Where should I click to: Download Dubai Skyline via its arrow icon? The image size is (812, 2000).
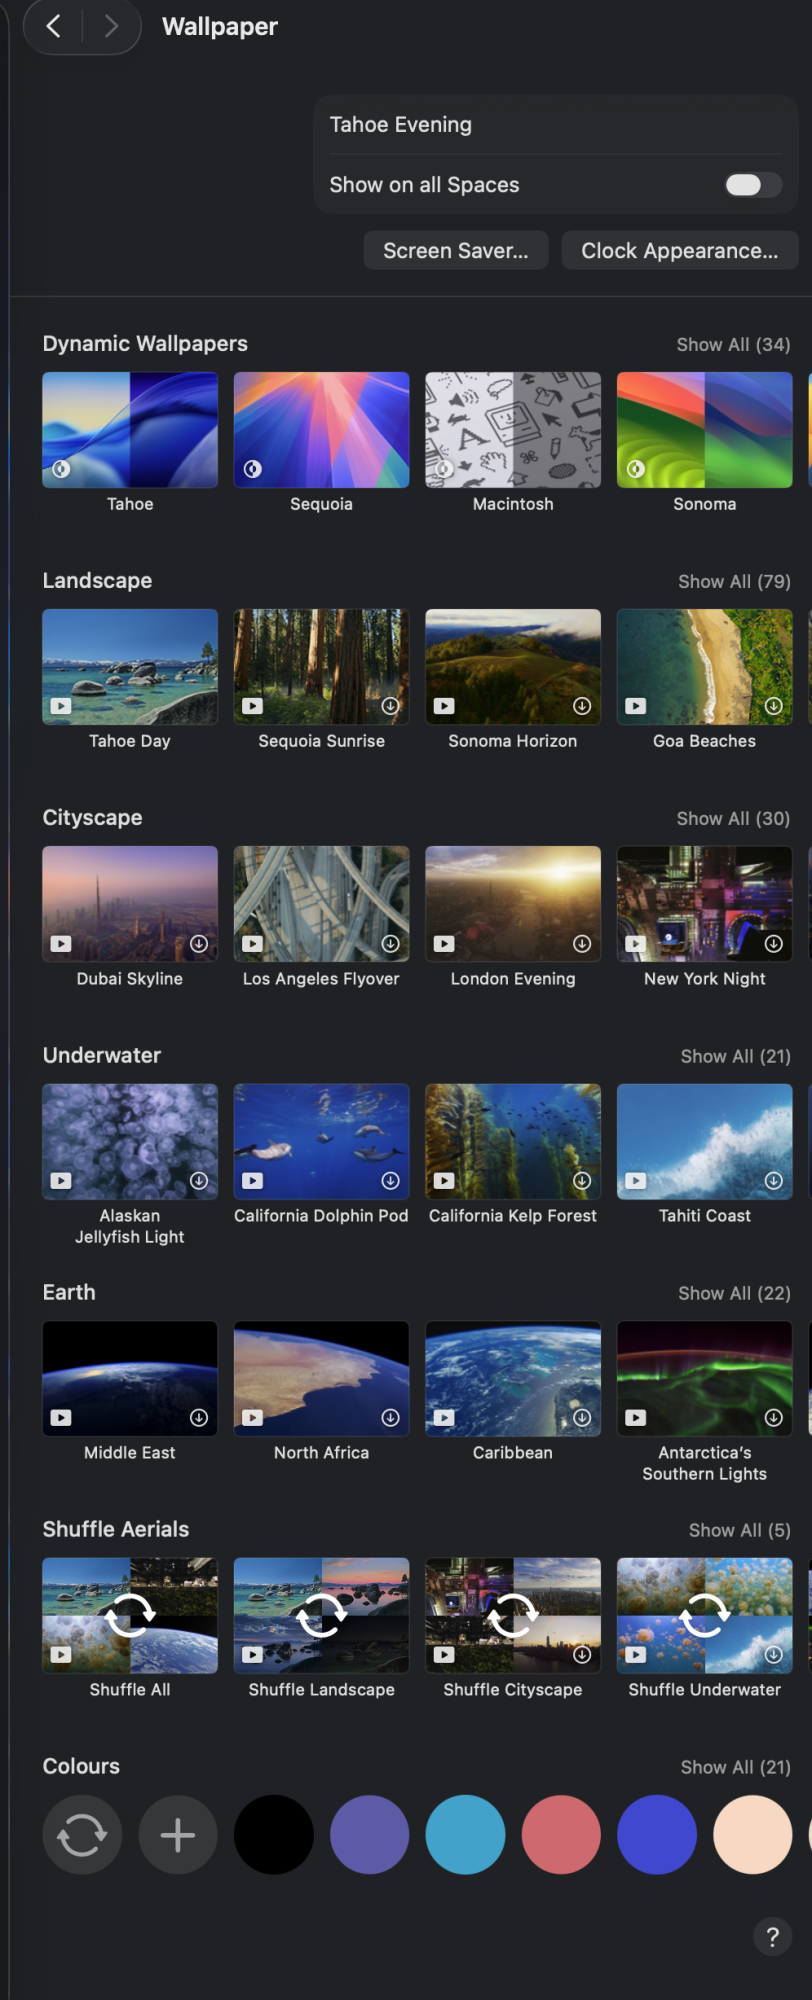(x=199, y=944)
